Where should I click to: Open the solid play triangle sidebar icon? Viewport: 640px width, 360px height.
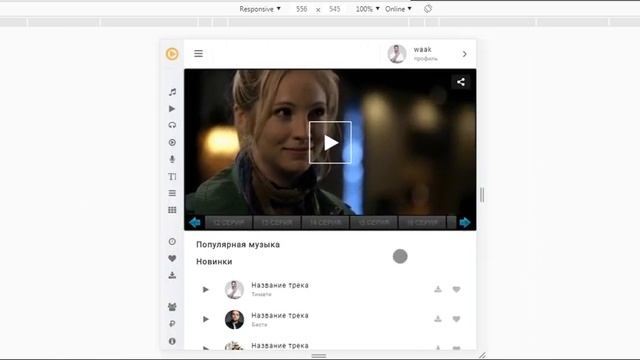pos(172,109)
